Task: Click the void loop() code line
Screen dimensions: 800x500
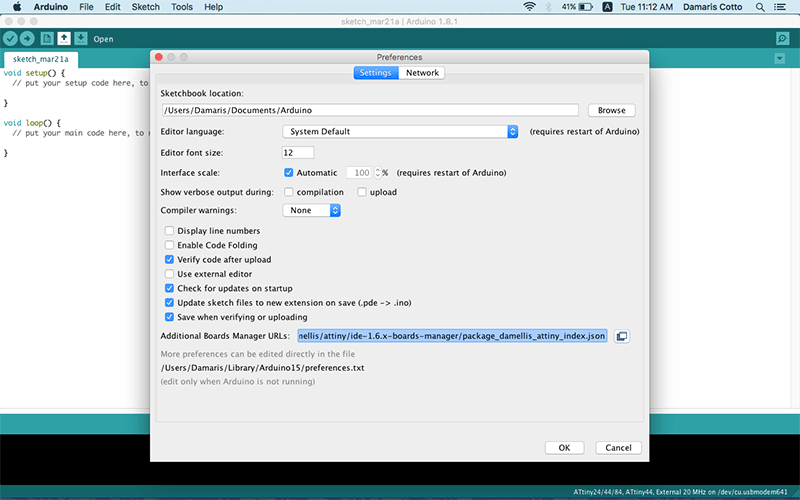Action: coord(32,123)
